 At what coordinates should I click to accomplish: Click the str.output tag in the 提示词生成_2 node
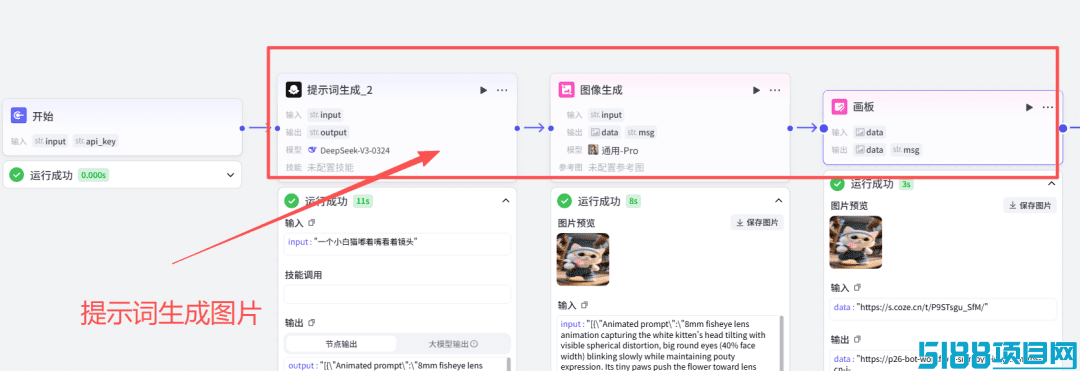click(329, 132)
